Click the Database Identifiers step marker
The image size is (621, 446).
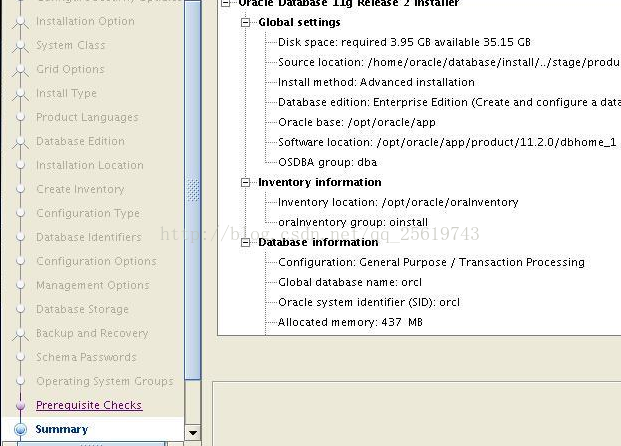(20, 237)
